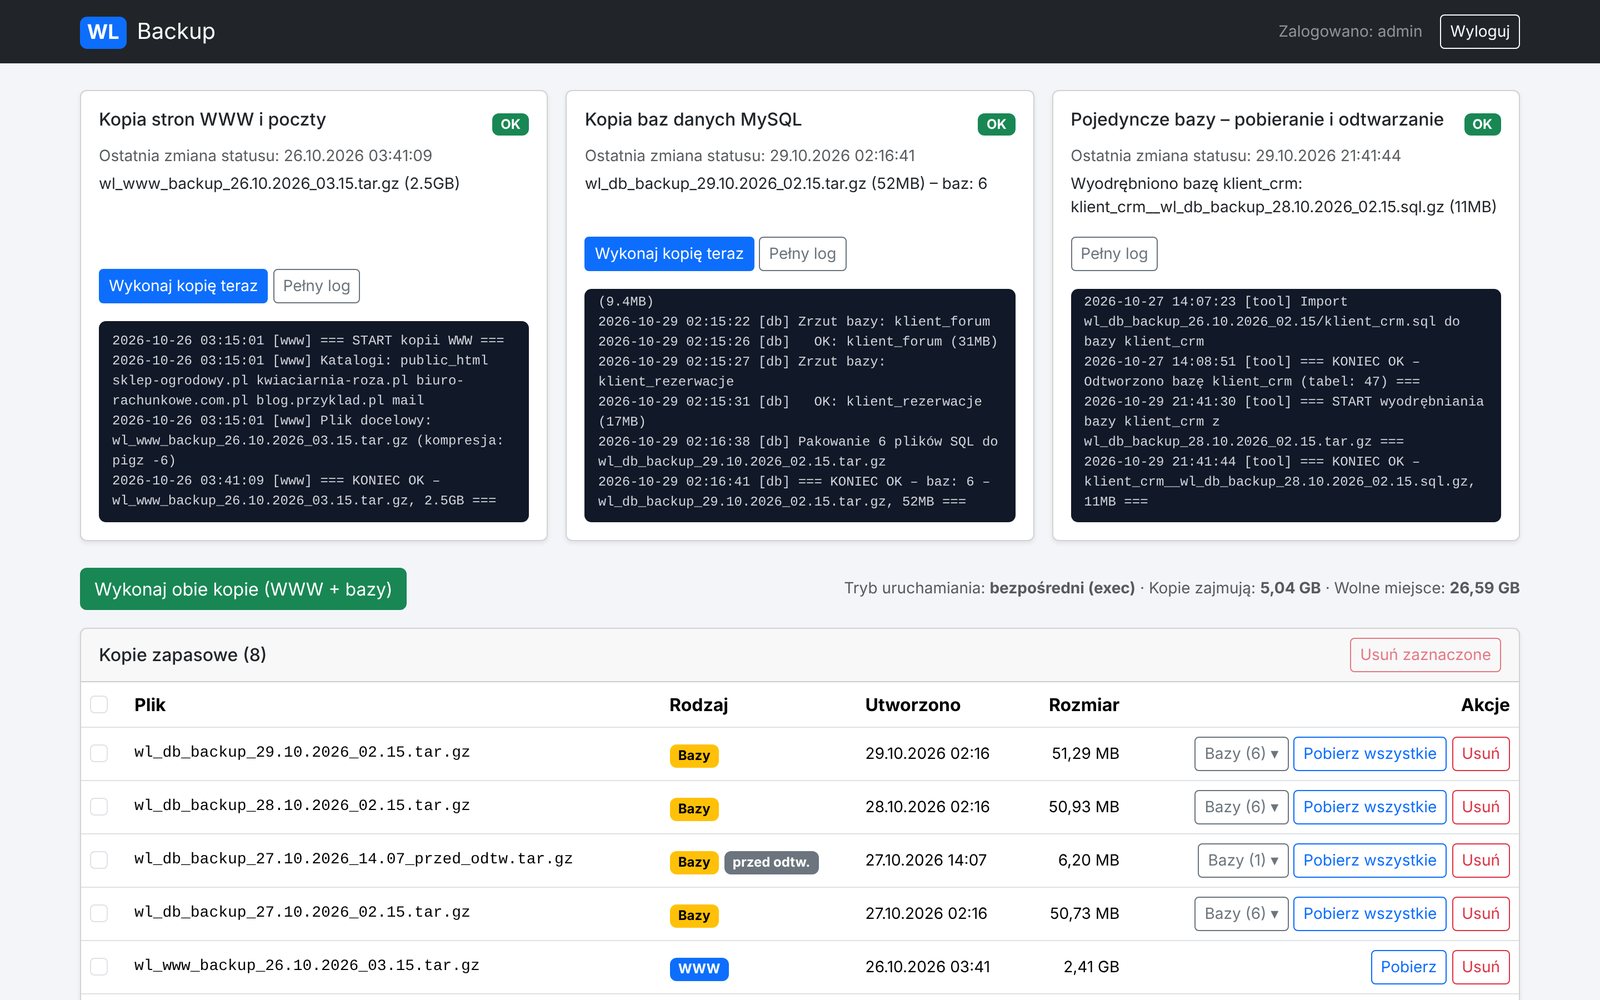Delete wl_db_backup_28.10.2026 with Usuń
The width and height of the screenshot is (1600, 1000).
point(1480,807)
